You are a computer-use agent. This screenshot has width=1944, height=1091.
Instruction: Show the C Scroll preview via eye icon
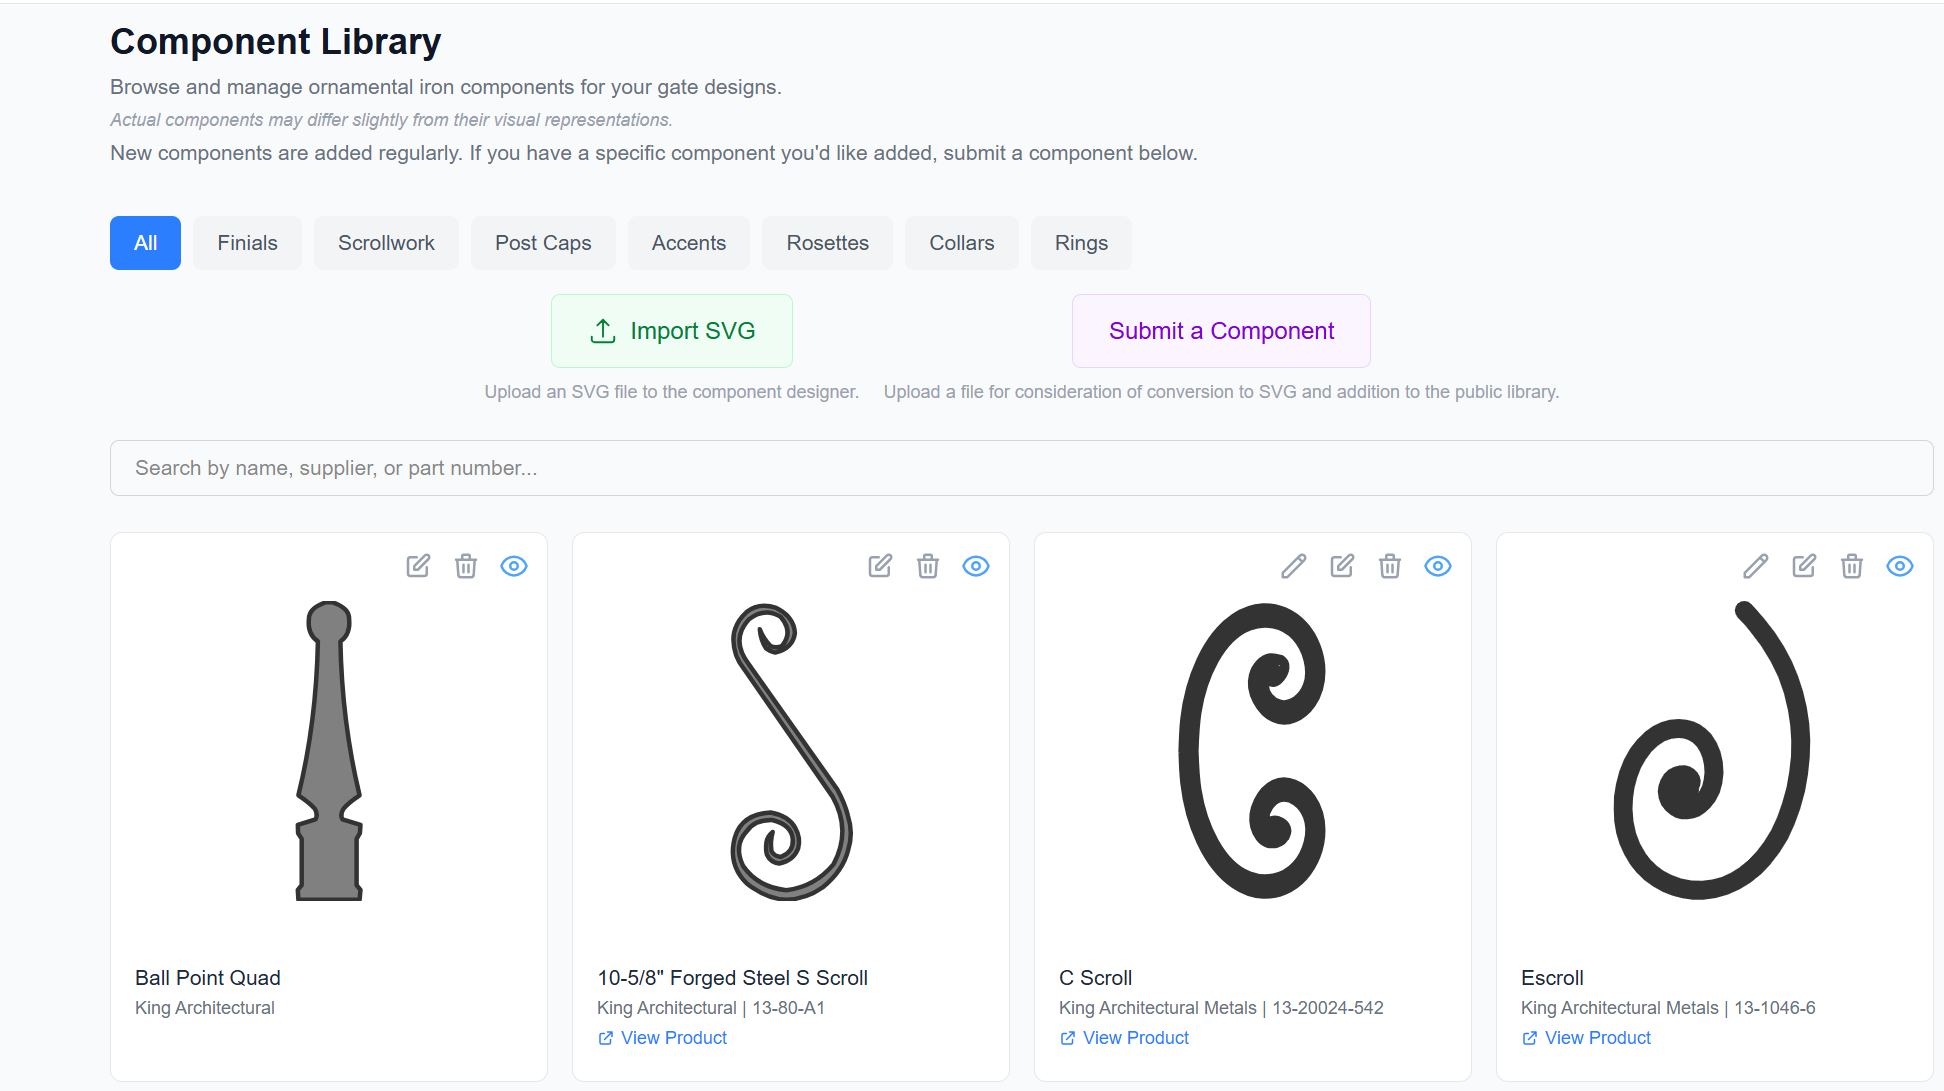click(x=1437, y=566)
